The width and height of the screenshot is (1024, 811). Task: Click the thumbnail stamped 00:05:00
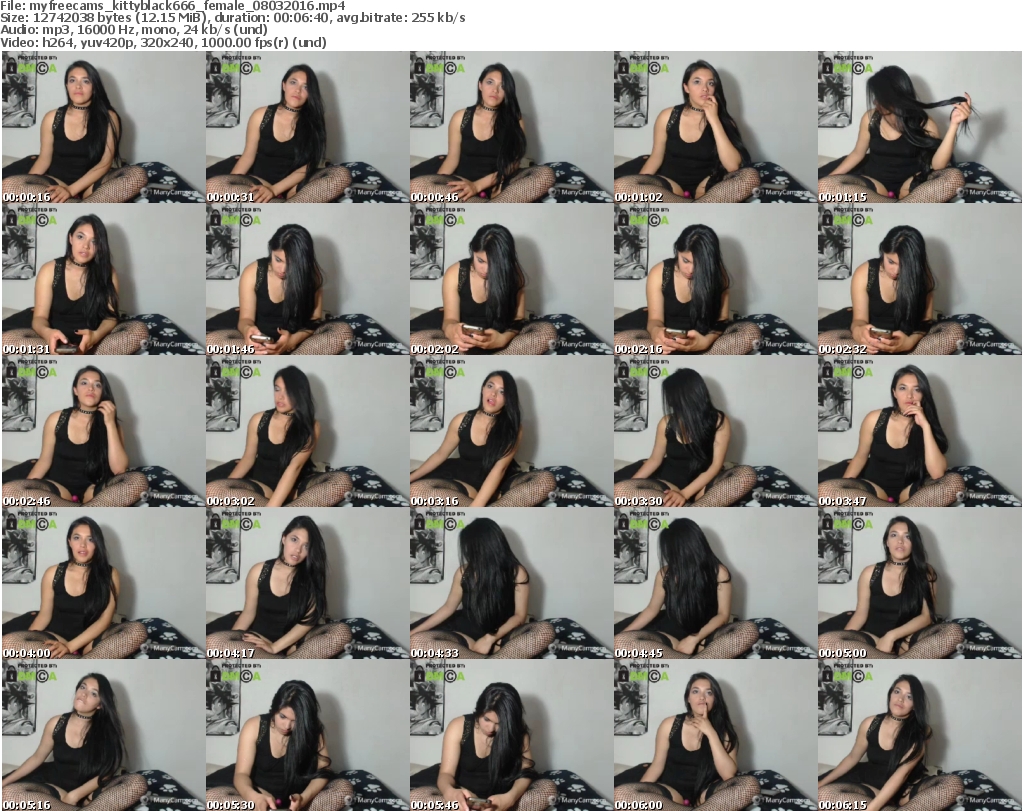(x=919, y=583)
